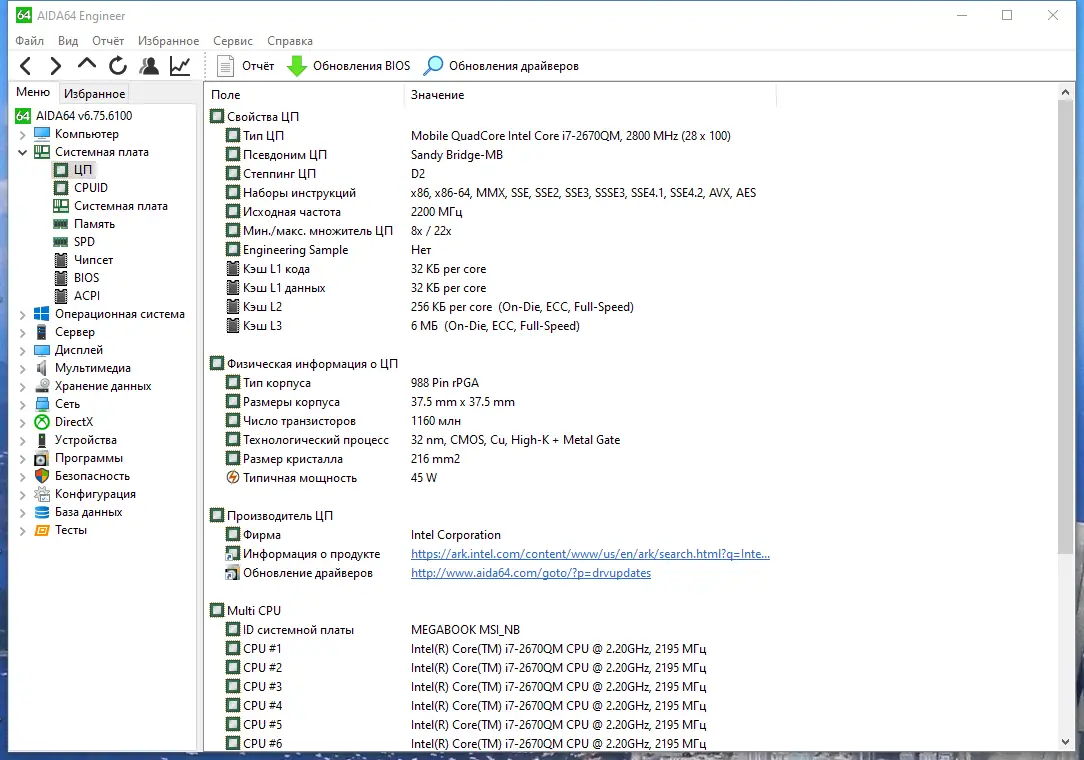Image resolution: width=1084 pixels, height=760 pixels.
Task: Select the users icon in the toolbar
Action: coord(149,65)
